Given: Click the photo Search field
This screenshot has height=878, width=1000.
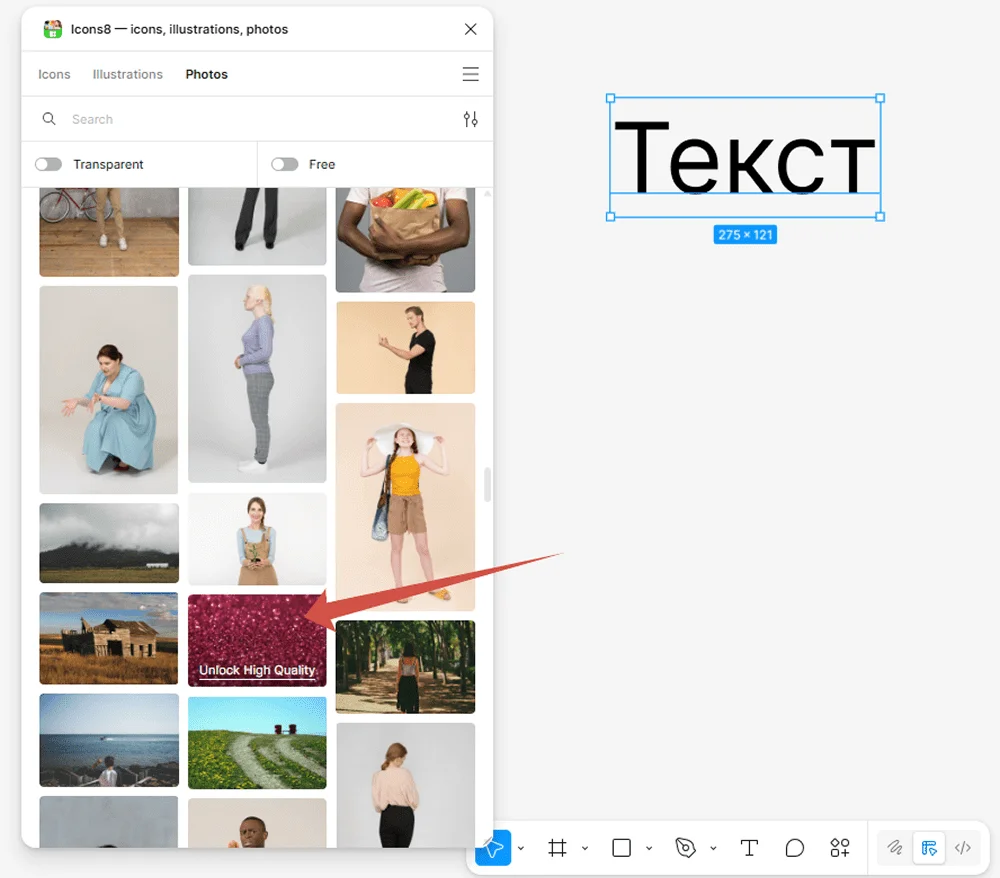Looking at the screenshot, I should click(250, 119).
